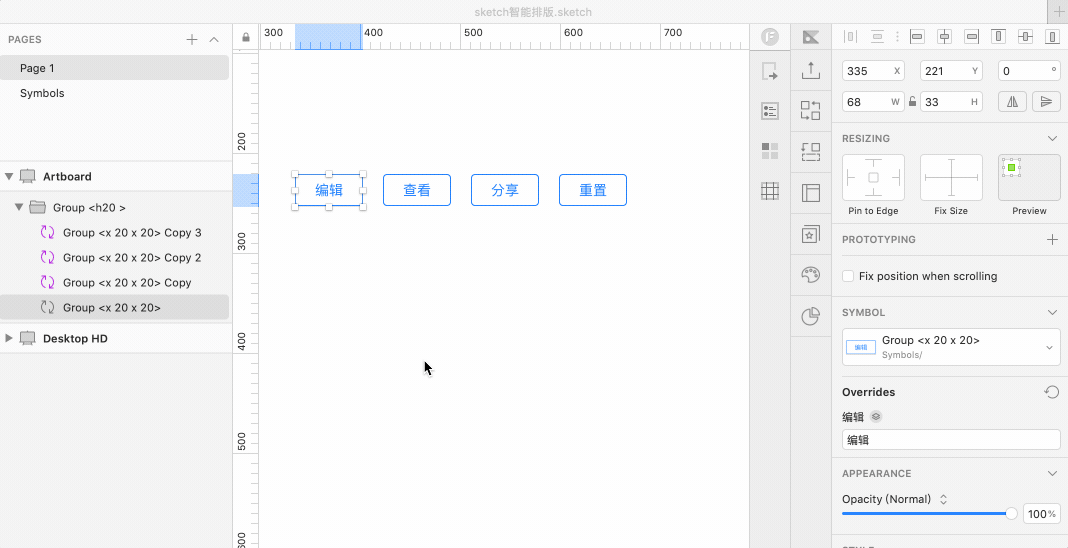The width and height of the screenshot is (1068, 548).
Task: Click the 编辑 override text field
Action: tap(951, 440)
